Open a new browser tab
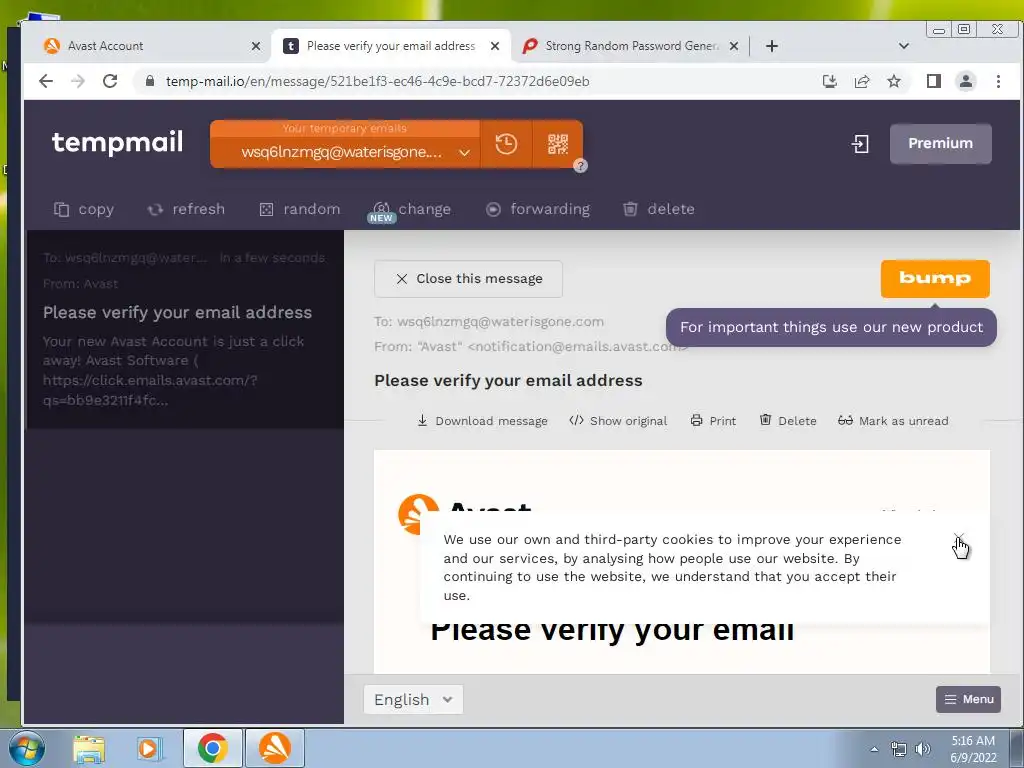 pyautogui.click(x=772, y=46)
